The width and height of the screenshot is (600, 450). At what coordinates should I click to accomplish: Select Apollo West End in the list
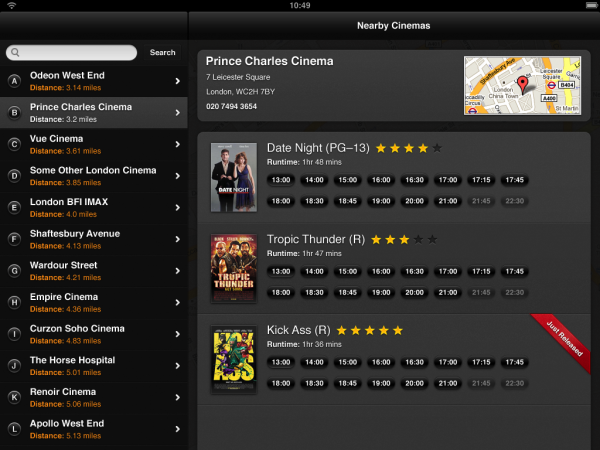[94, 429]
